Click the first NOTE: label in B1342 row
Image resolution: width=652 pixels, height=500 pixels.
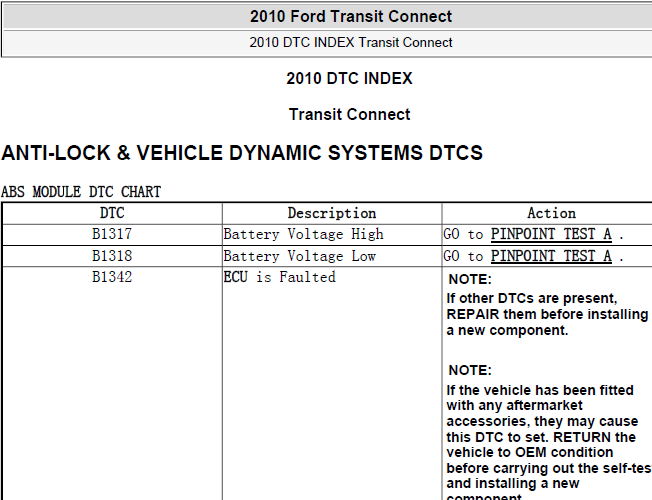click(470, 279)
